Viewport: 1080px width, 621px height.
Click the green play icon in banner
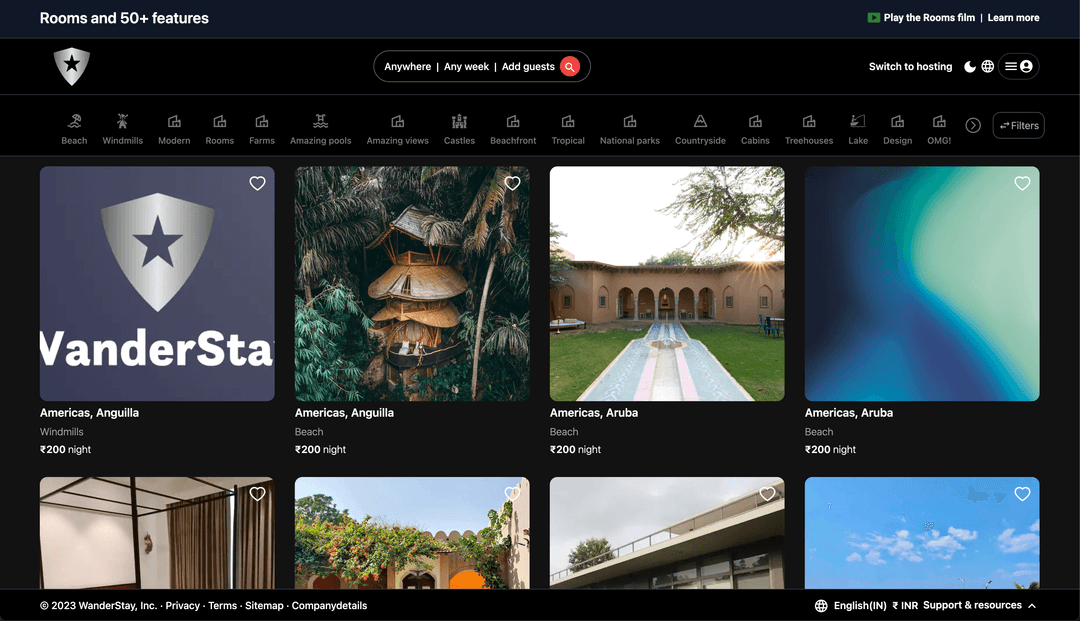tap(873, 18)
